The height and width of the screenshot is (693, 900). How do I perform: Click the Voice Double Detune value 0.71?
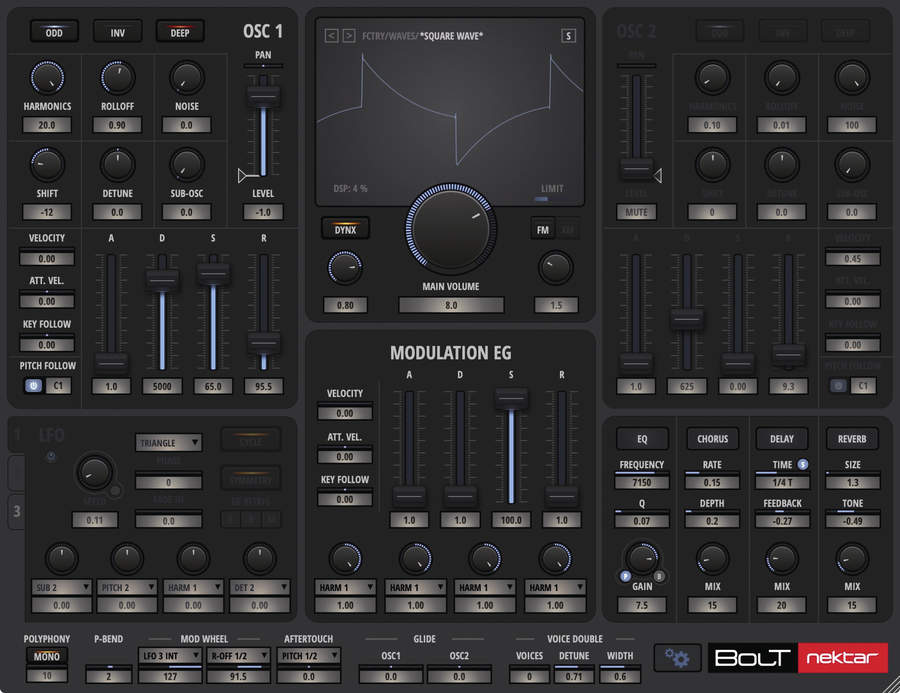click(x=574, y=676)
